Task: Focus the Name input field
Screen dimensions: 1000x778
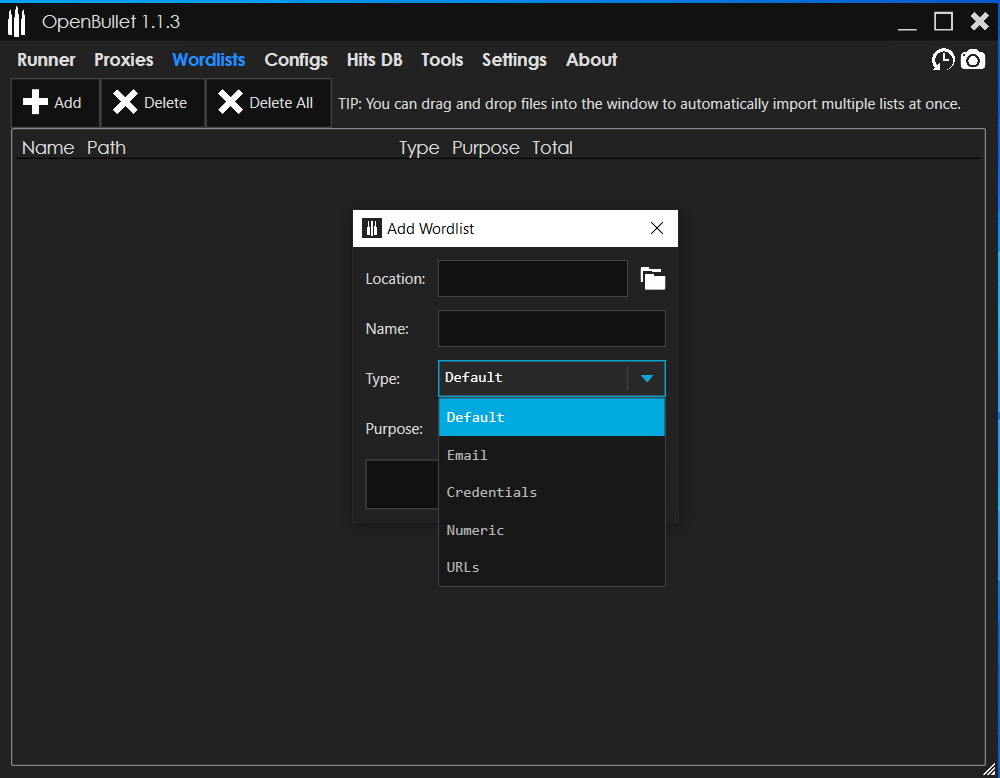Action: coord(552,328)
